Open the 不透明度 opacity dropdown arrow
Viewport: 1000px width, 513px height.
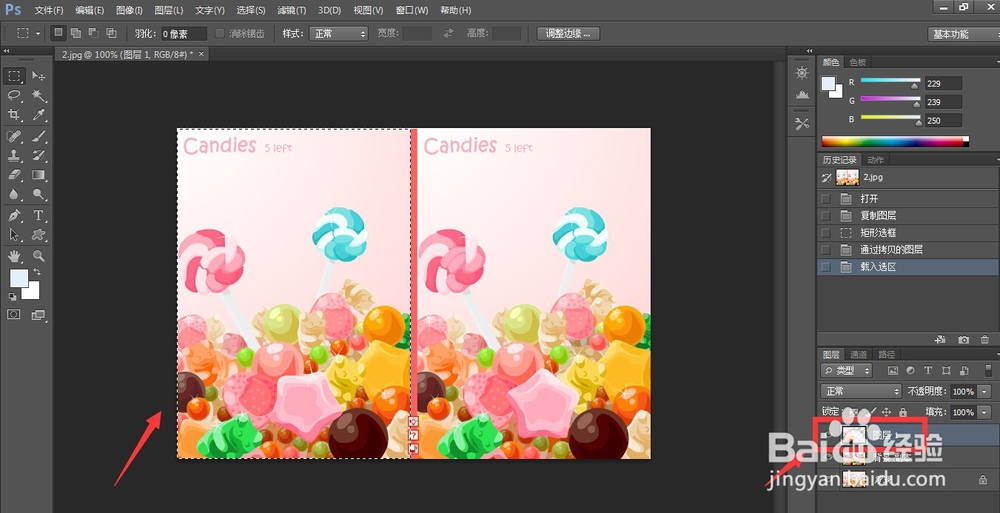point(985,391)
